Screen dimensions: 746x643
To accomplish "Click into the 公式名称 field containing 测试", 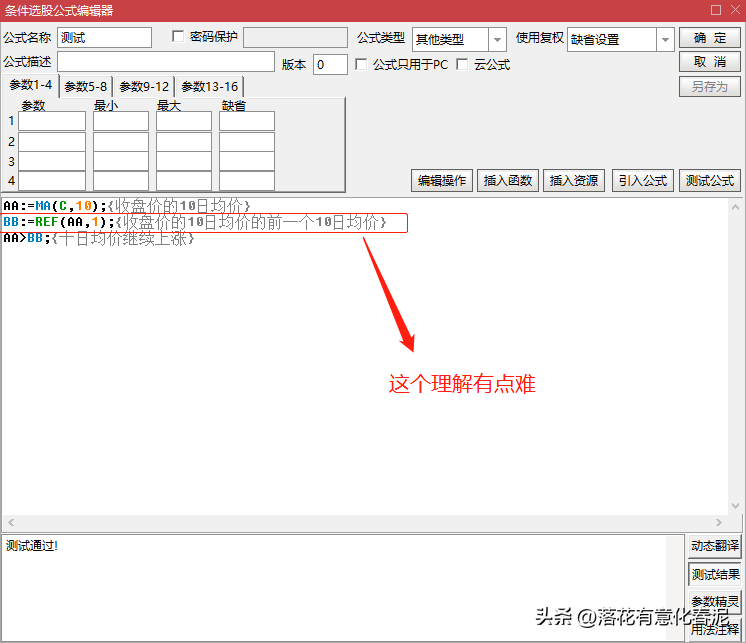I will point(104,38).
